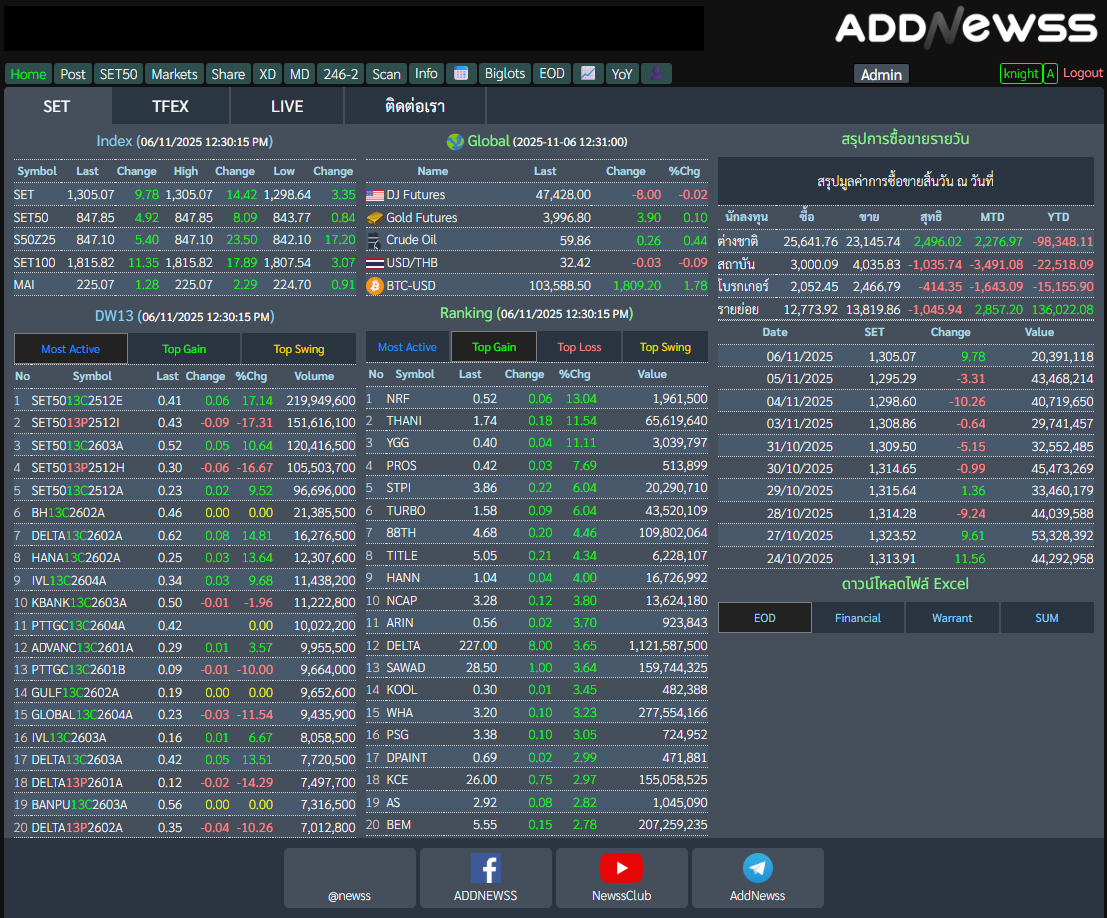Select Top Swing in the DW13 panel

[x=299, y=349]
